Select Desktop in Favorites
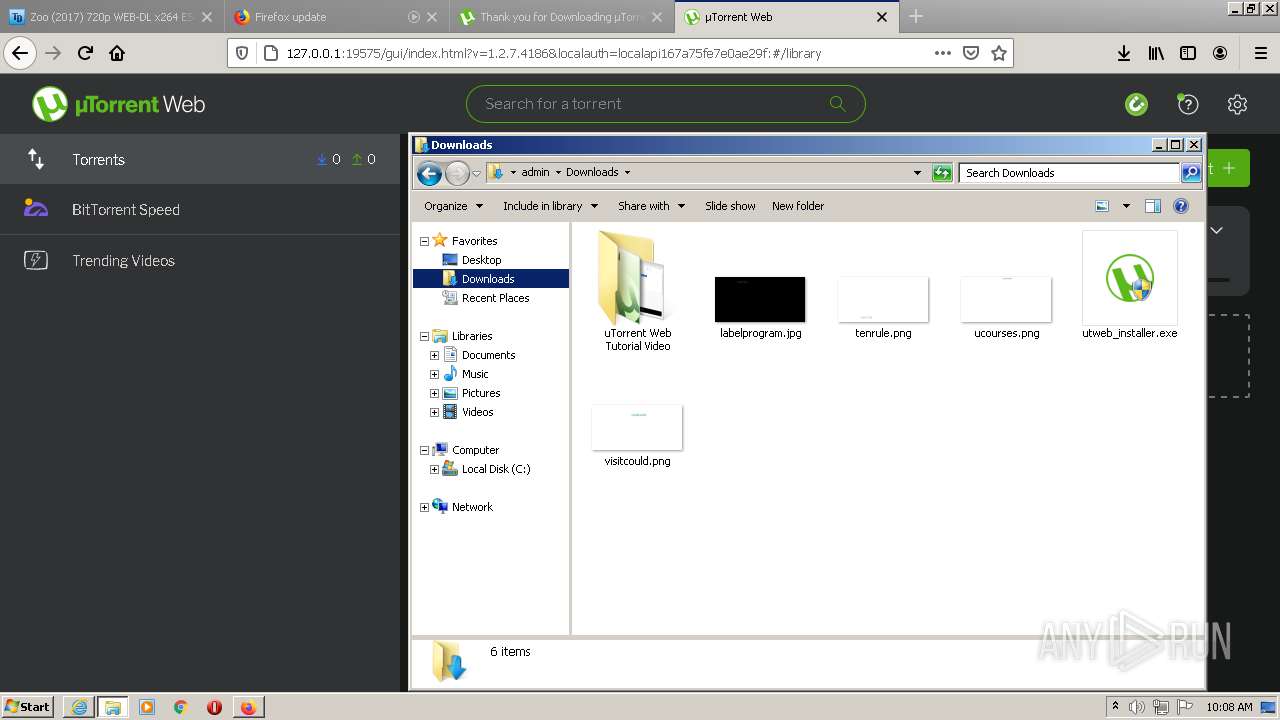This screenshot has width=1280, height=720. pyautogui.click(x=481, y=260)
